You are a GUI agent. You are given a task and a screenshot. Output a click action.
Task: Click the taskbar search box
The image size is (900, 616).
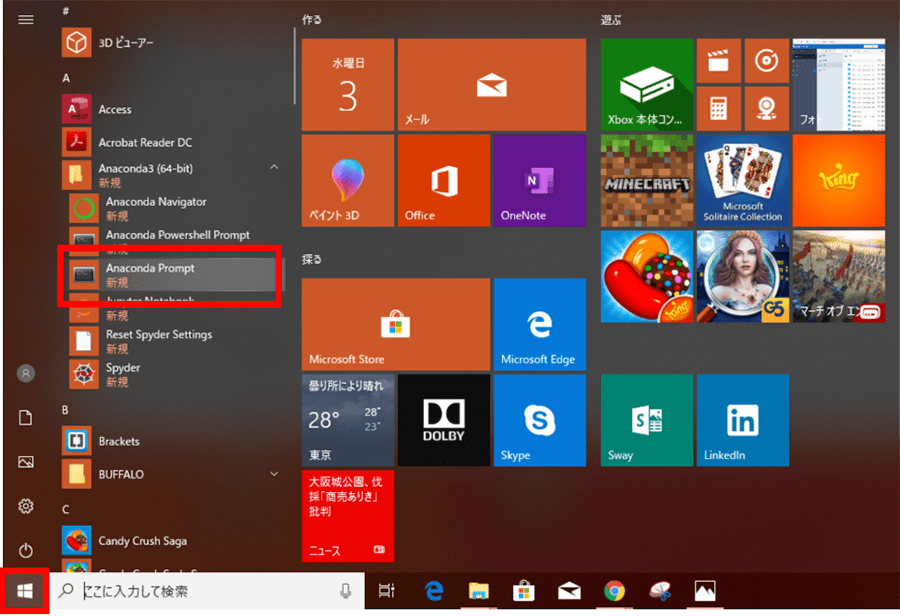pyautogui.click(x=207, y=591)
